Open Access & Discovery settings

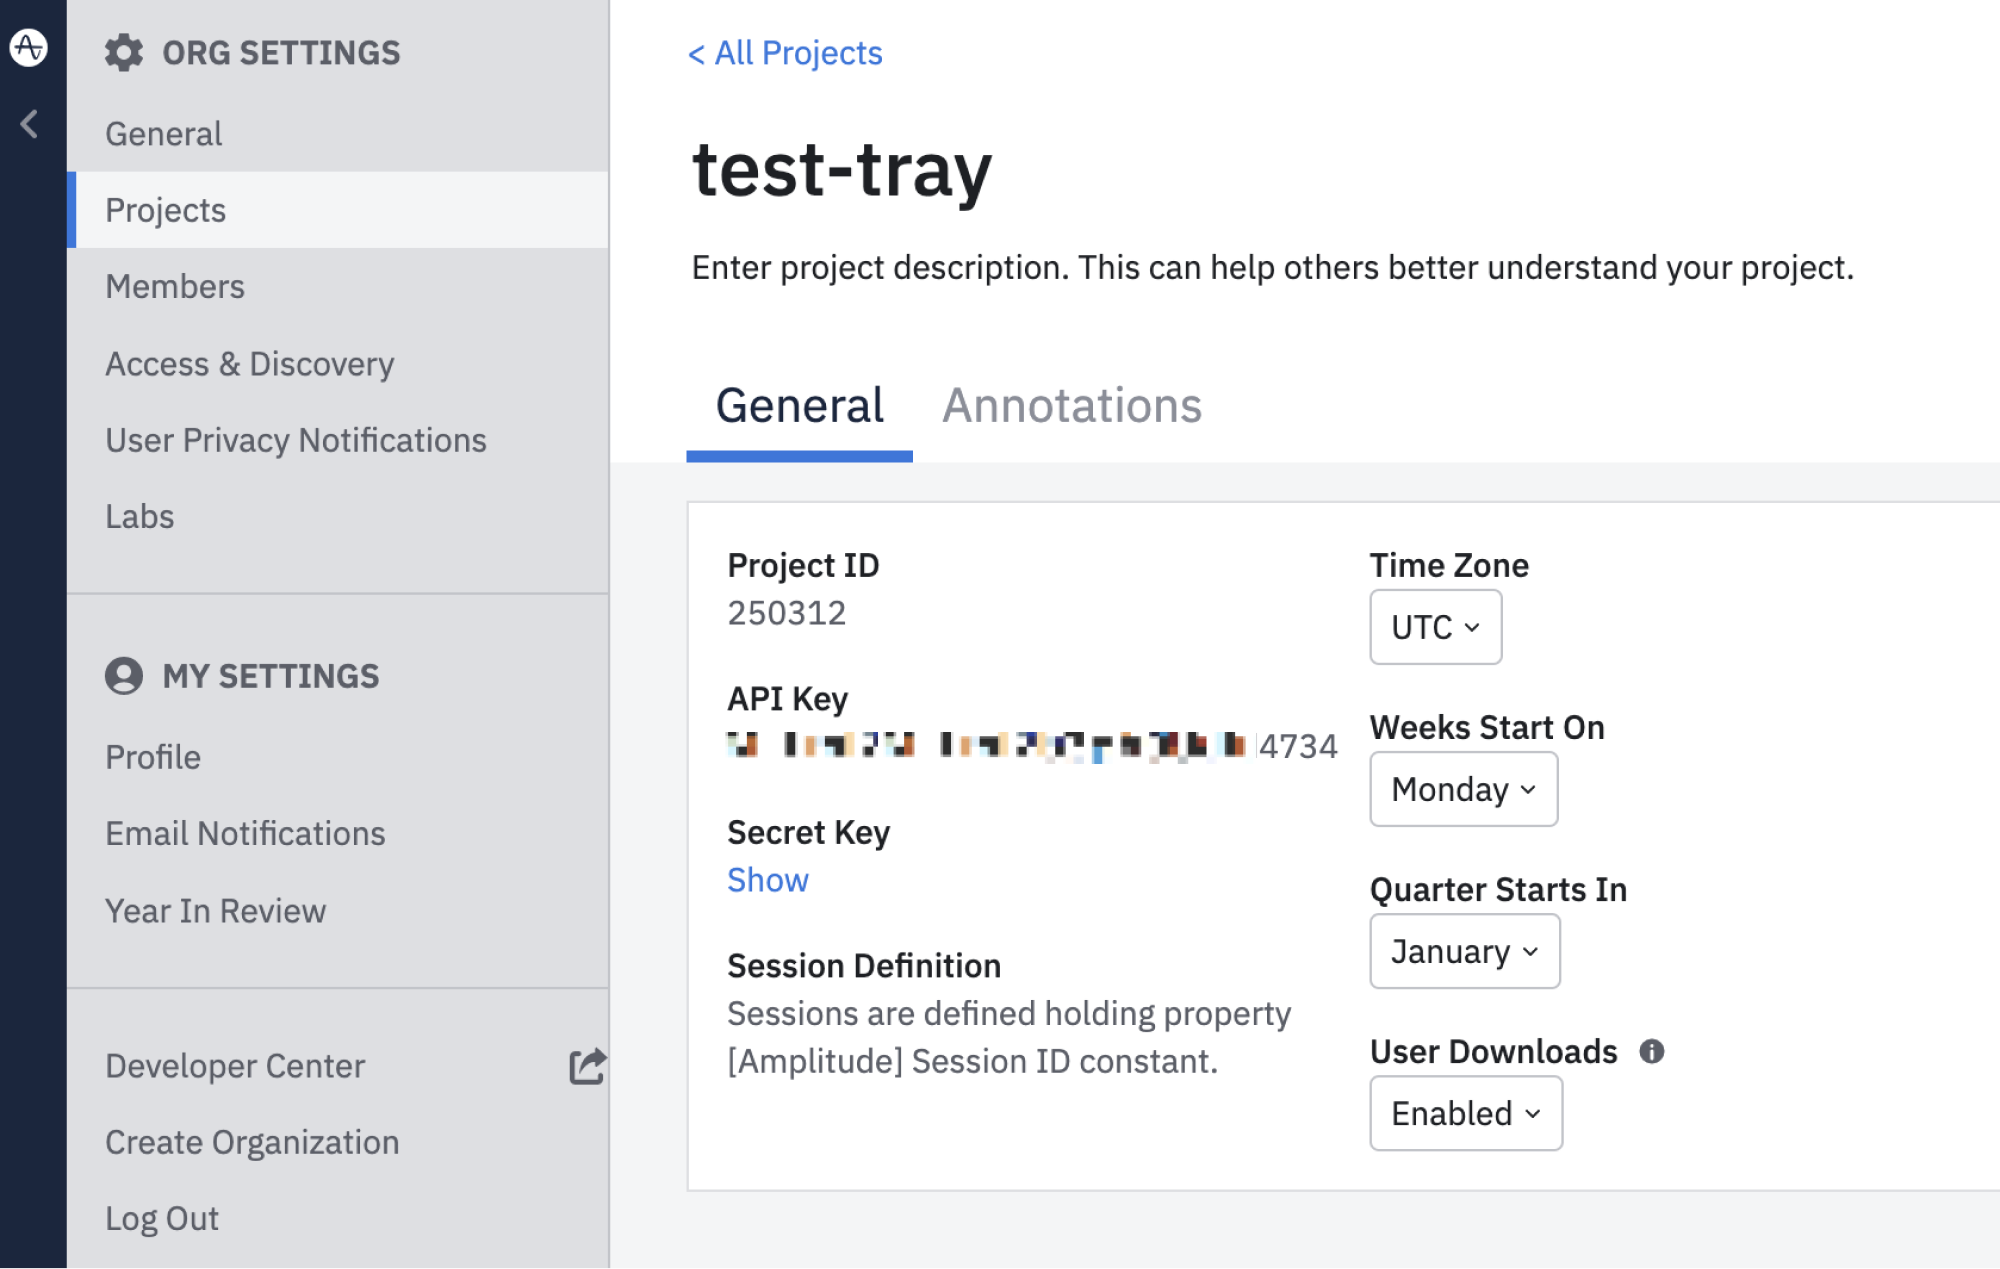(x=250, y=364)
